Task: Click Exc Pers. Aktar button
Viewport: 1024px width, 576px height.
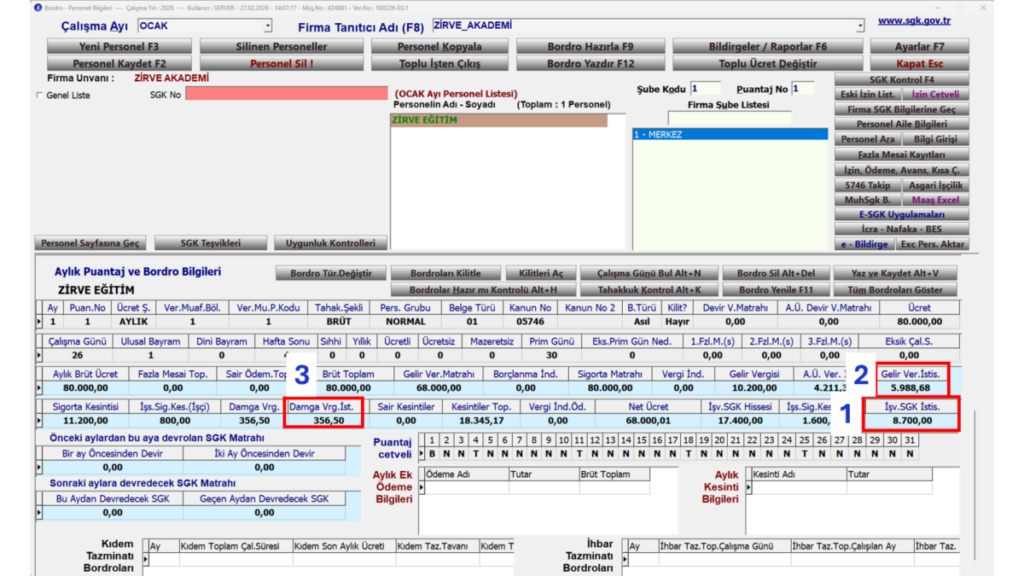Action: pyautogui.click(x=932, y=244)
